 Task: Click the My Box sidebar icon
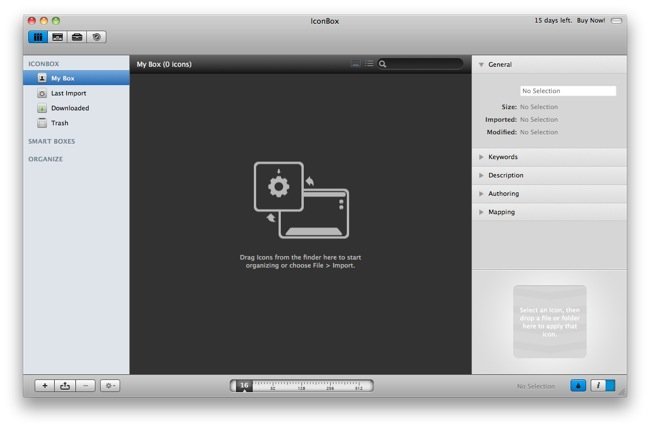(42, 78)
